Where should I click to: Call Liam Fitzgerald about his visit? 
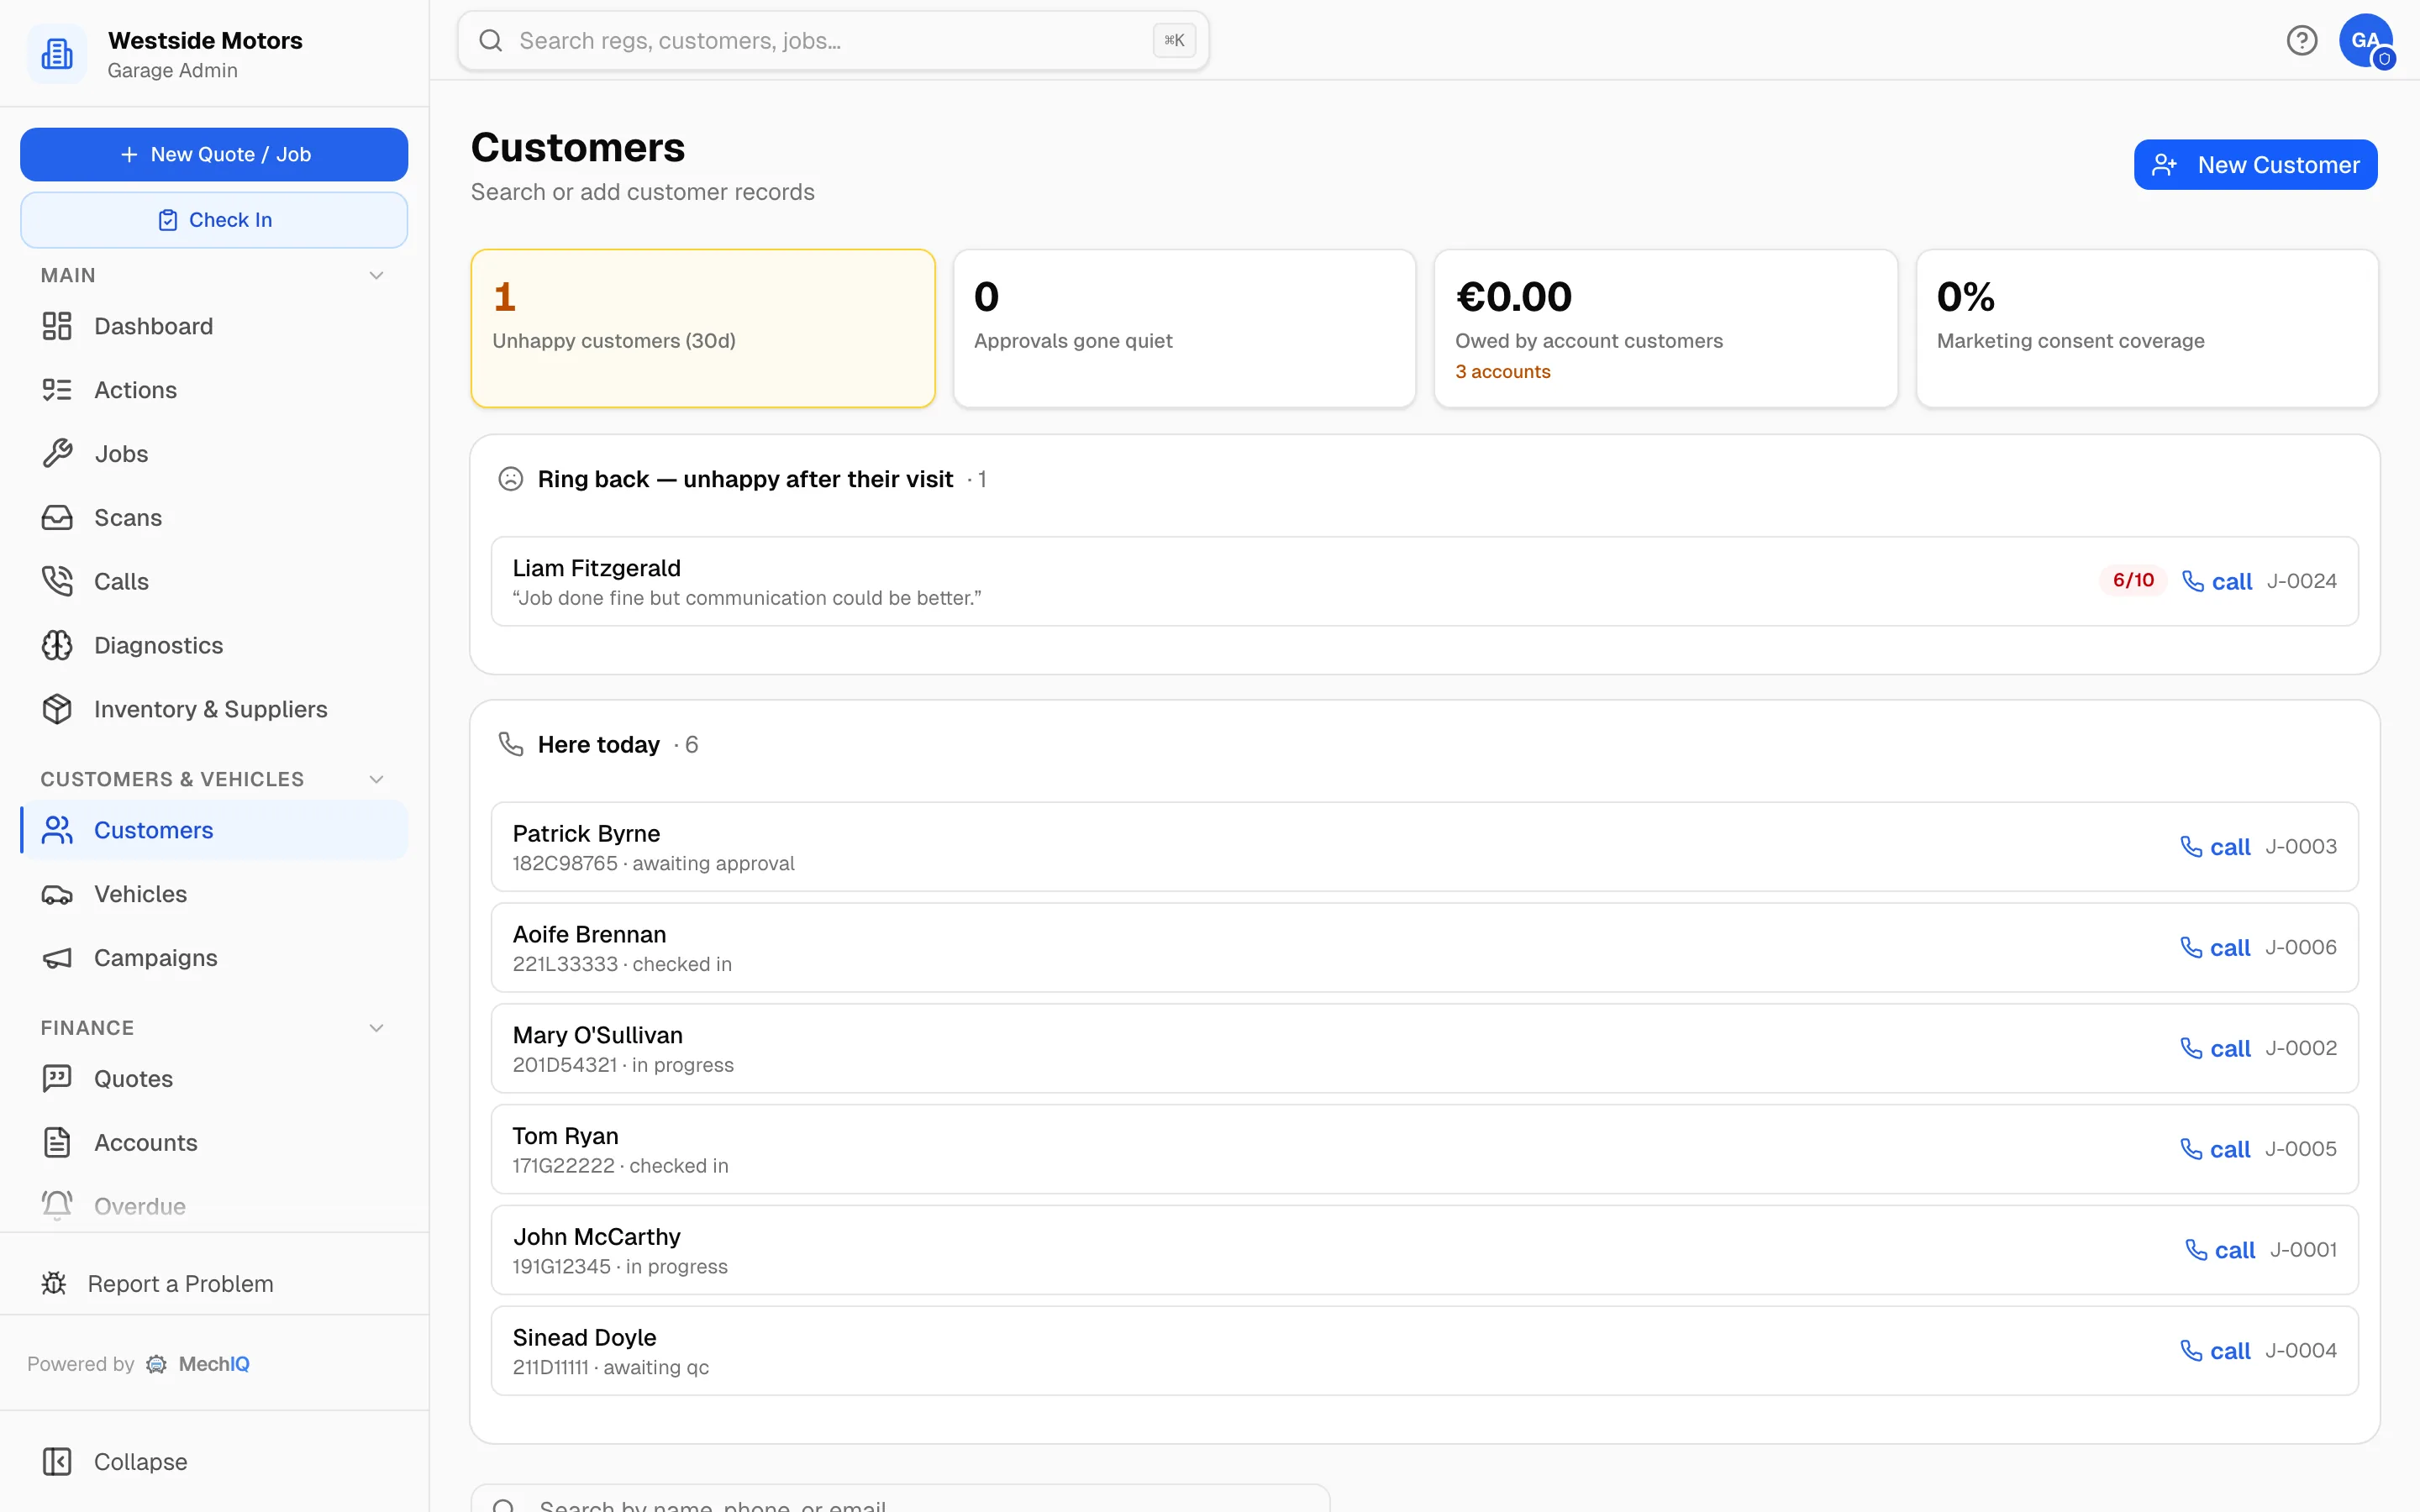pyautogui.click(x=2217, y=581)
